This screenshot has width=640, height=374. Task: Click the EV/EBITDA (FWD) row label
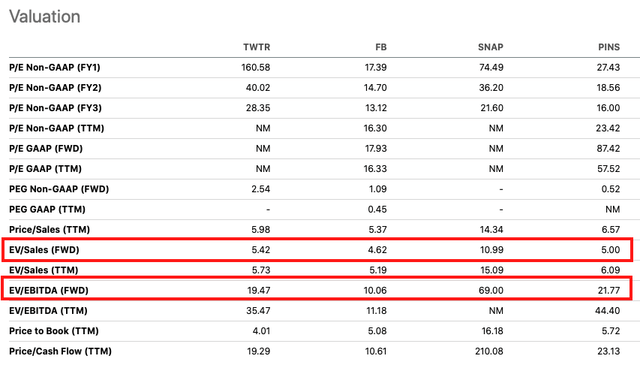[x=49, y=290]
